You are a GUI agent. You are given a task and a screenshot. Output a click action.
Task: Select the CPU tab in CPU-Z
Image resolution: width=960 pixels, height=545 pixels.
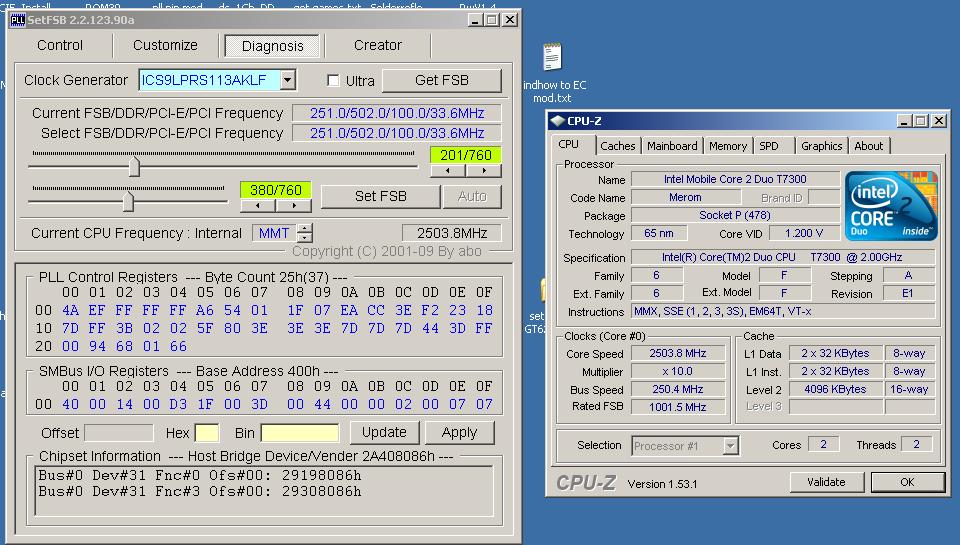[569, 144]
